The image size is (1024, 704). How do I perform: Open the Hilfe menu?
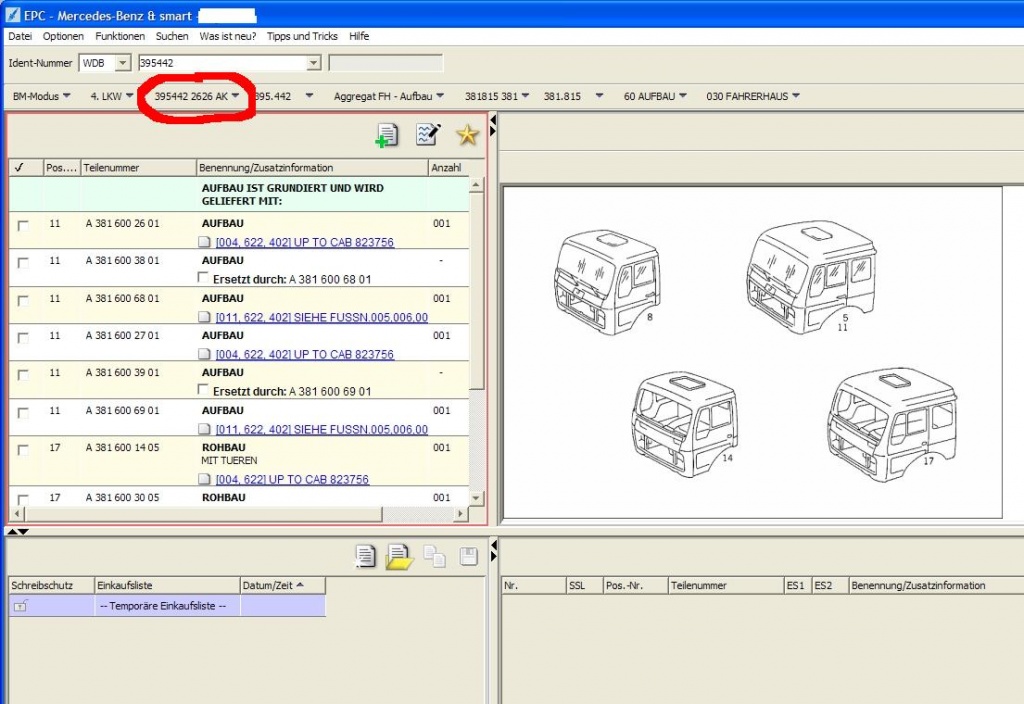tap(359, 37)
